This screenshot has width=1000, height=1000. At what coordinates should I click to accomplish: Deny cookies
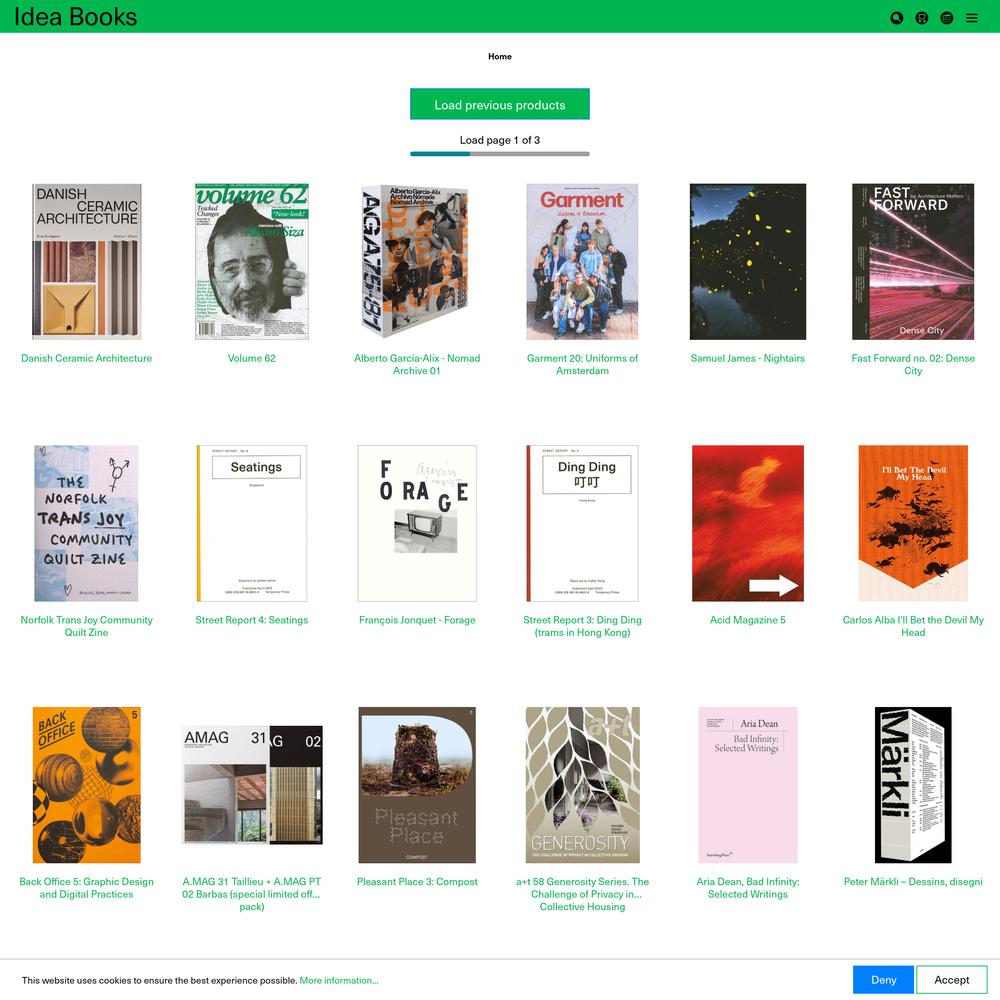(883, 980)
